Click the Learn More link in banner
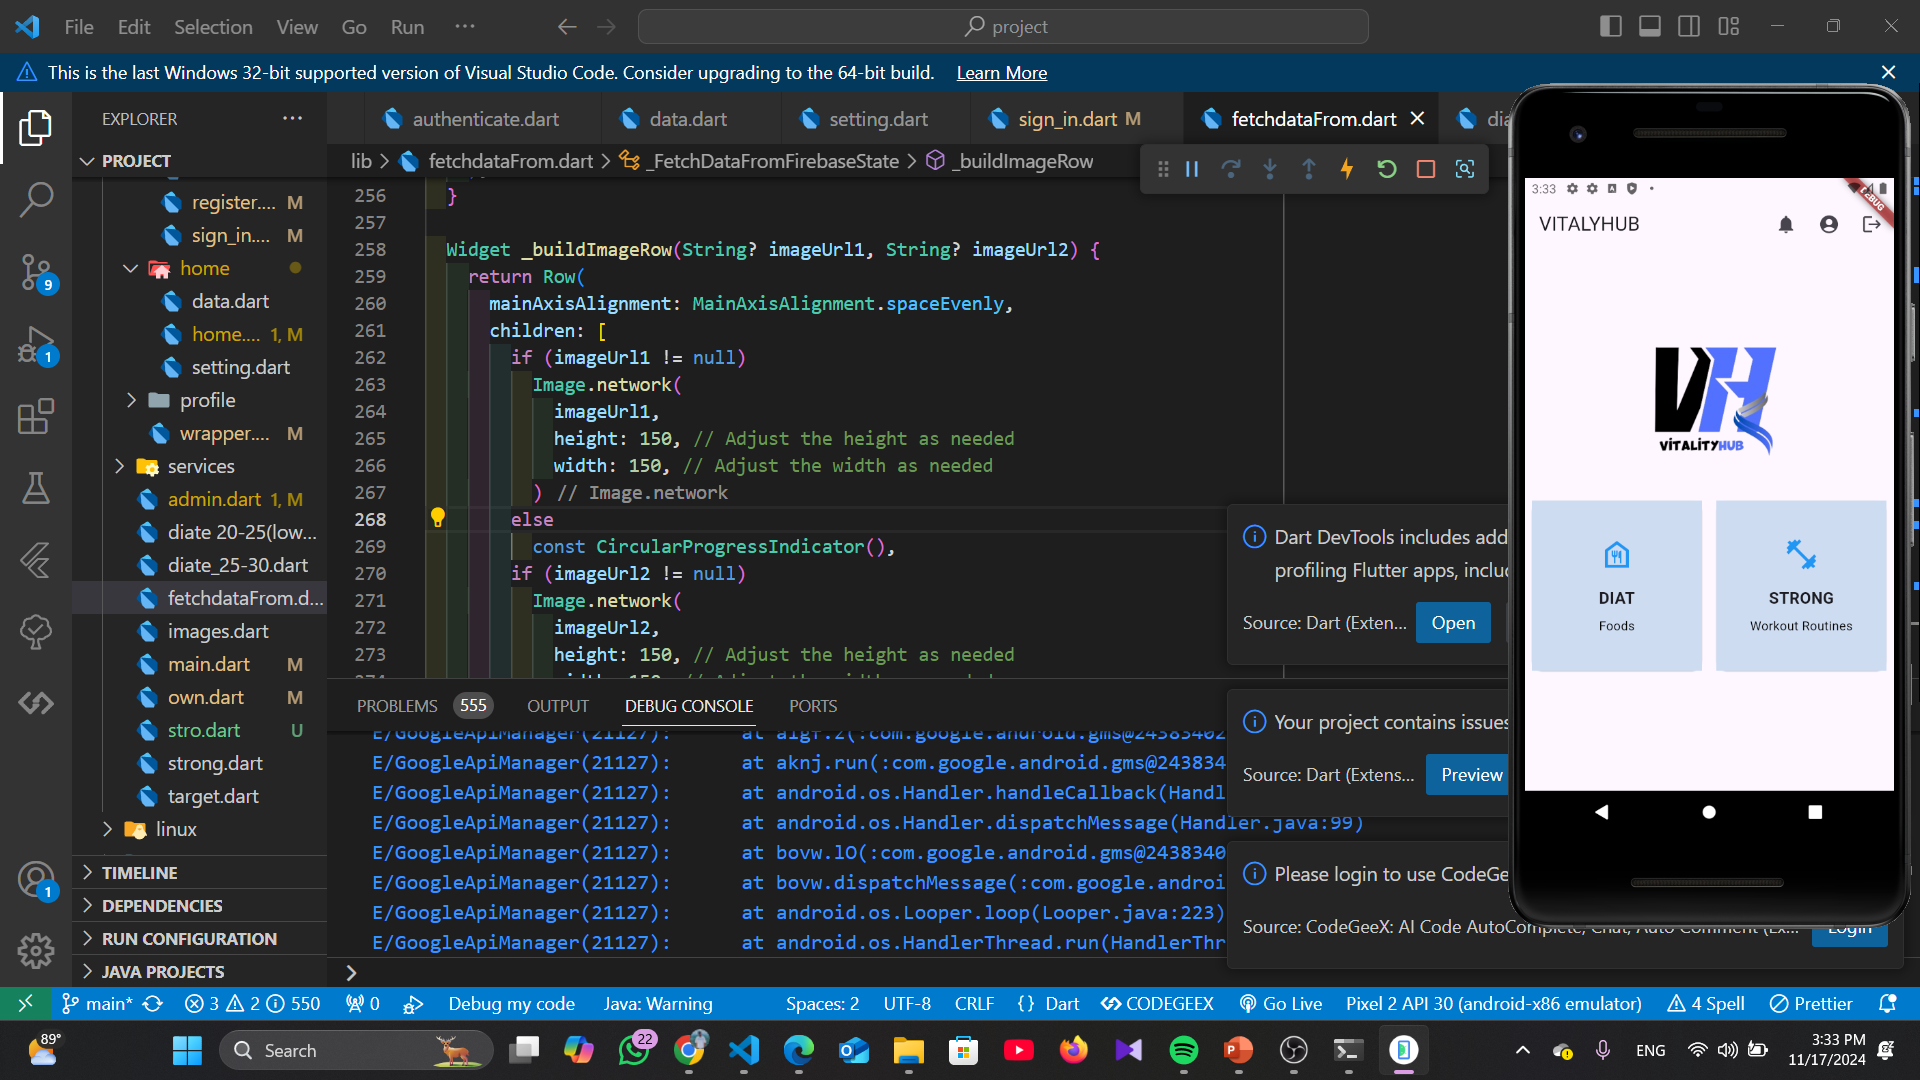The width and height of the screenshot is (1920, 1080). pyautogui.click(x=1002, y=73)
